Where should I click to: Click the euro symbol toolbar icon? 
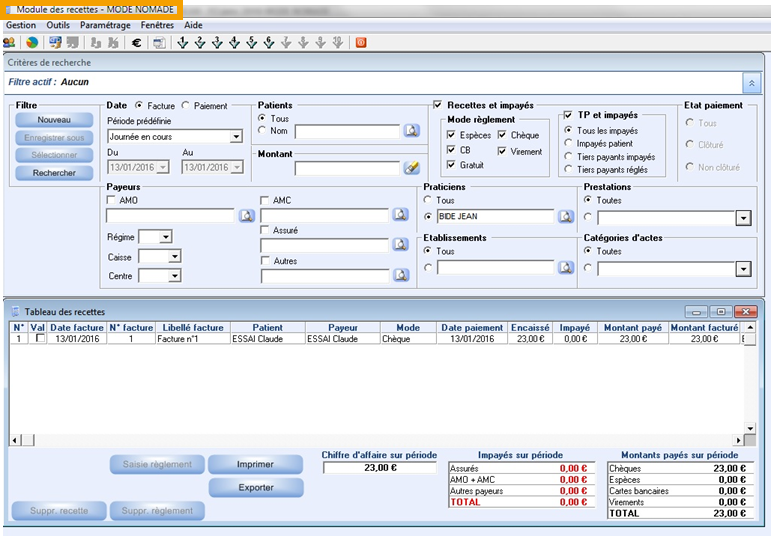click(136, 43)
